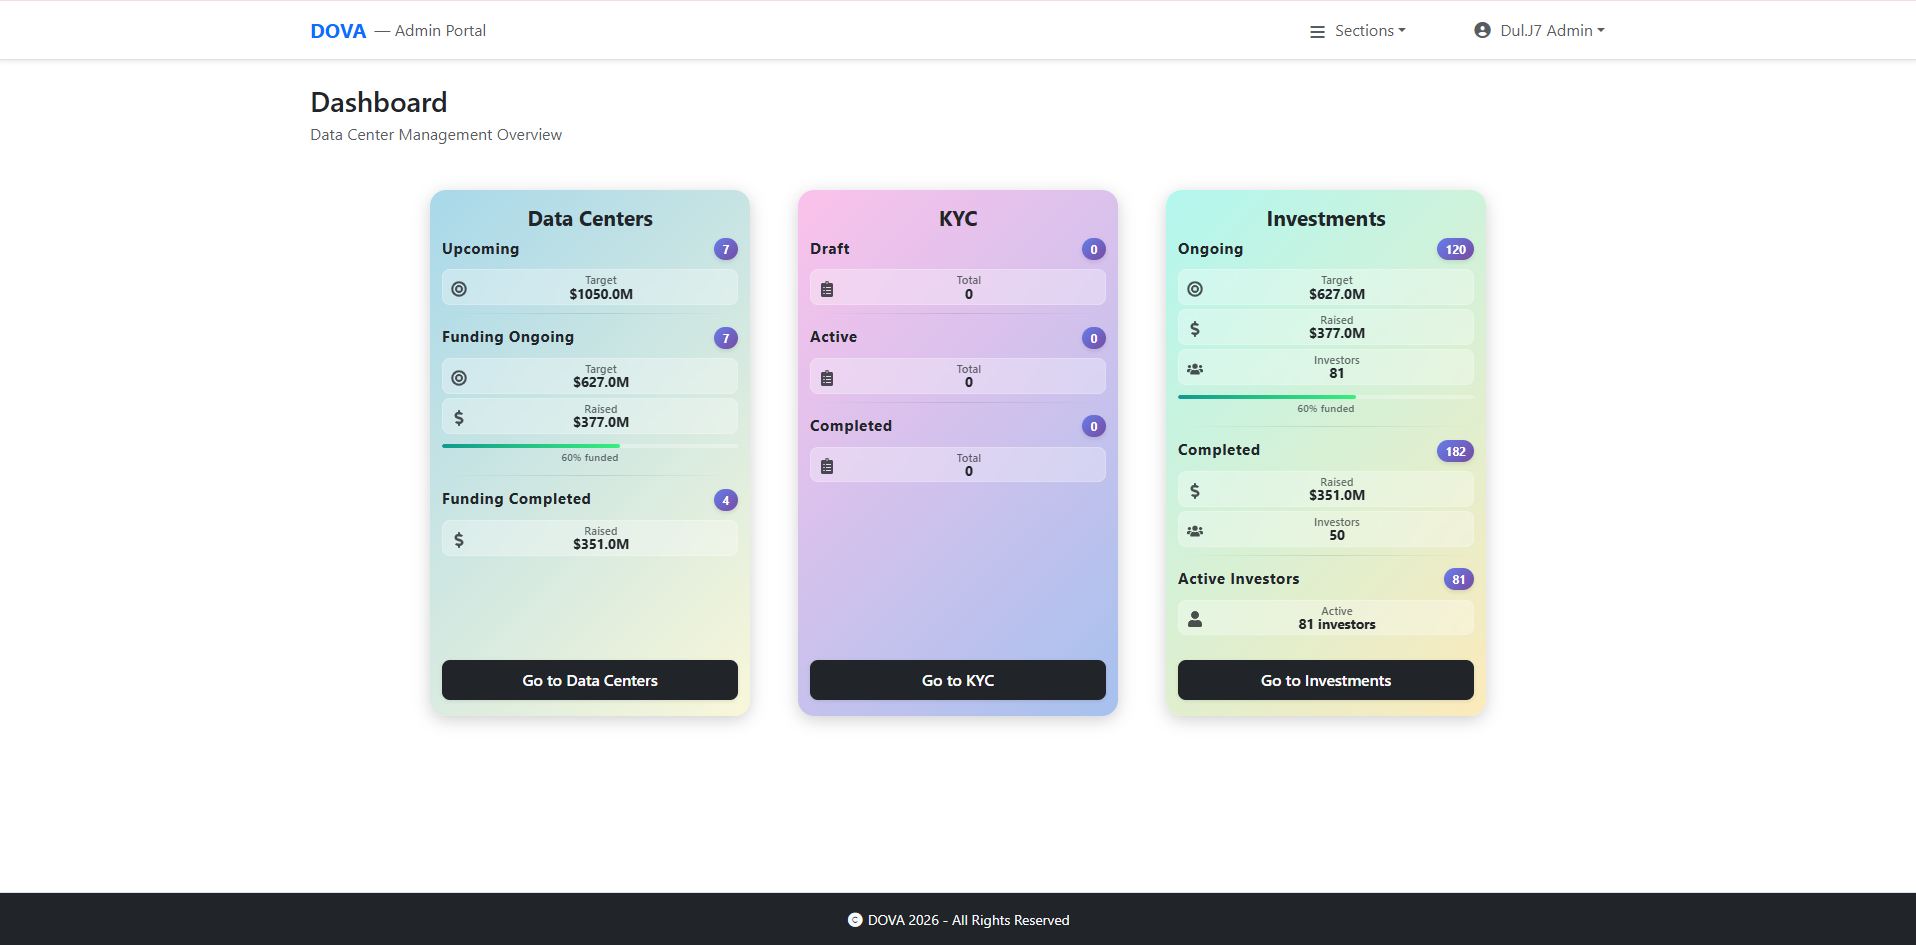Click the target icon beside Upcoming Target
1916x945 pixels.
[459, 289]
